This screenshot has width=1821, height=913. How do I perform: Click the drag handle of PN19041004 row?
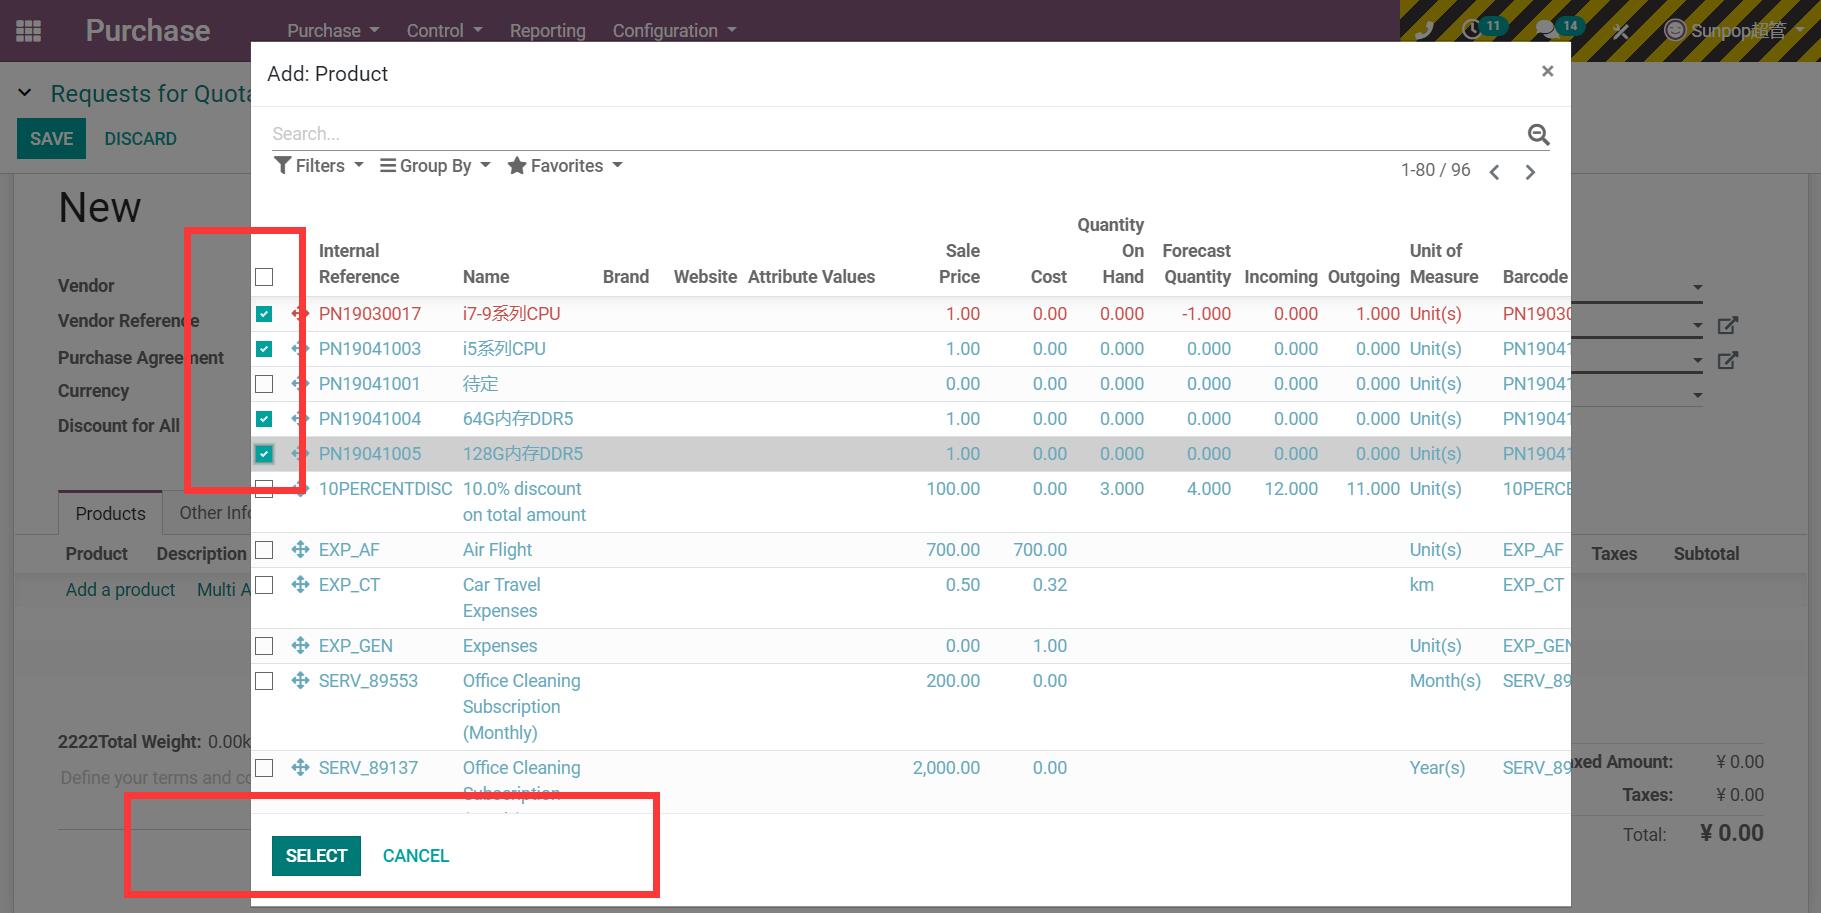[x=300, y=418]
